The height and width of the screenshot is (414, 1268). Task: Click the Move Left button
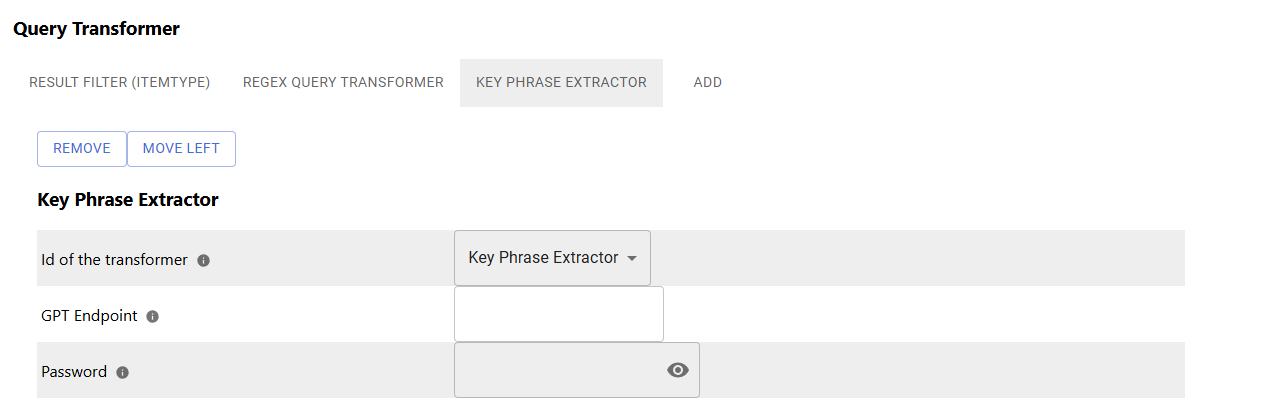click(x=181, y=148)
